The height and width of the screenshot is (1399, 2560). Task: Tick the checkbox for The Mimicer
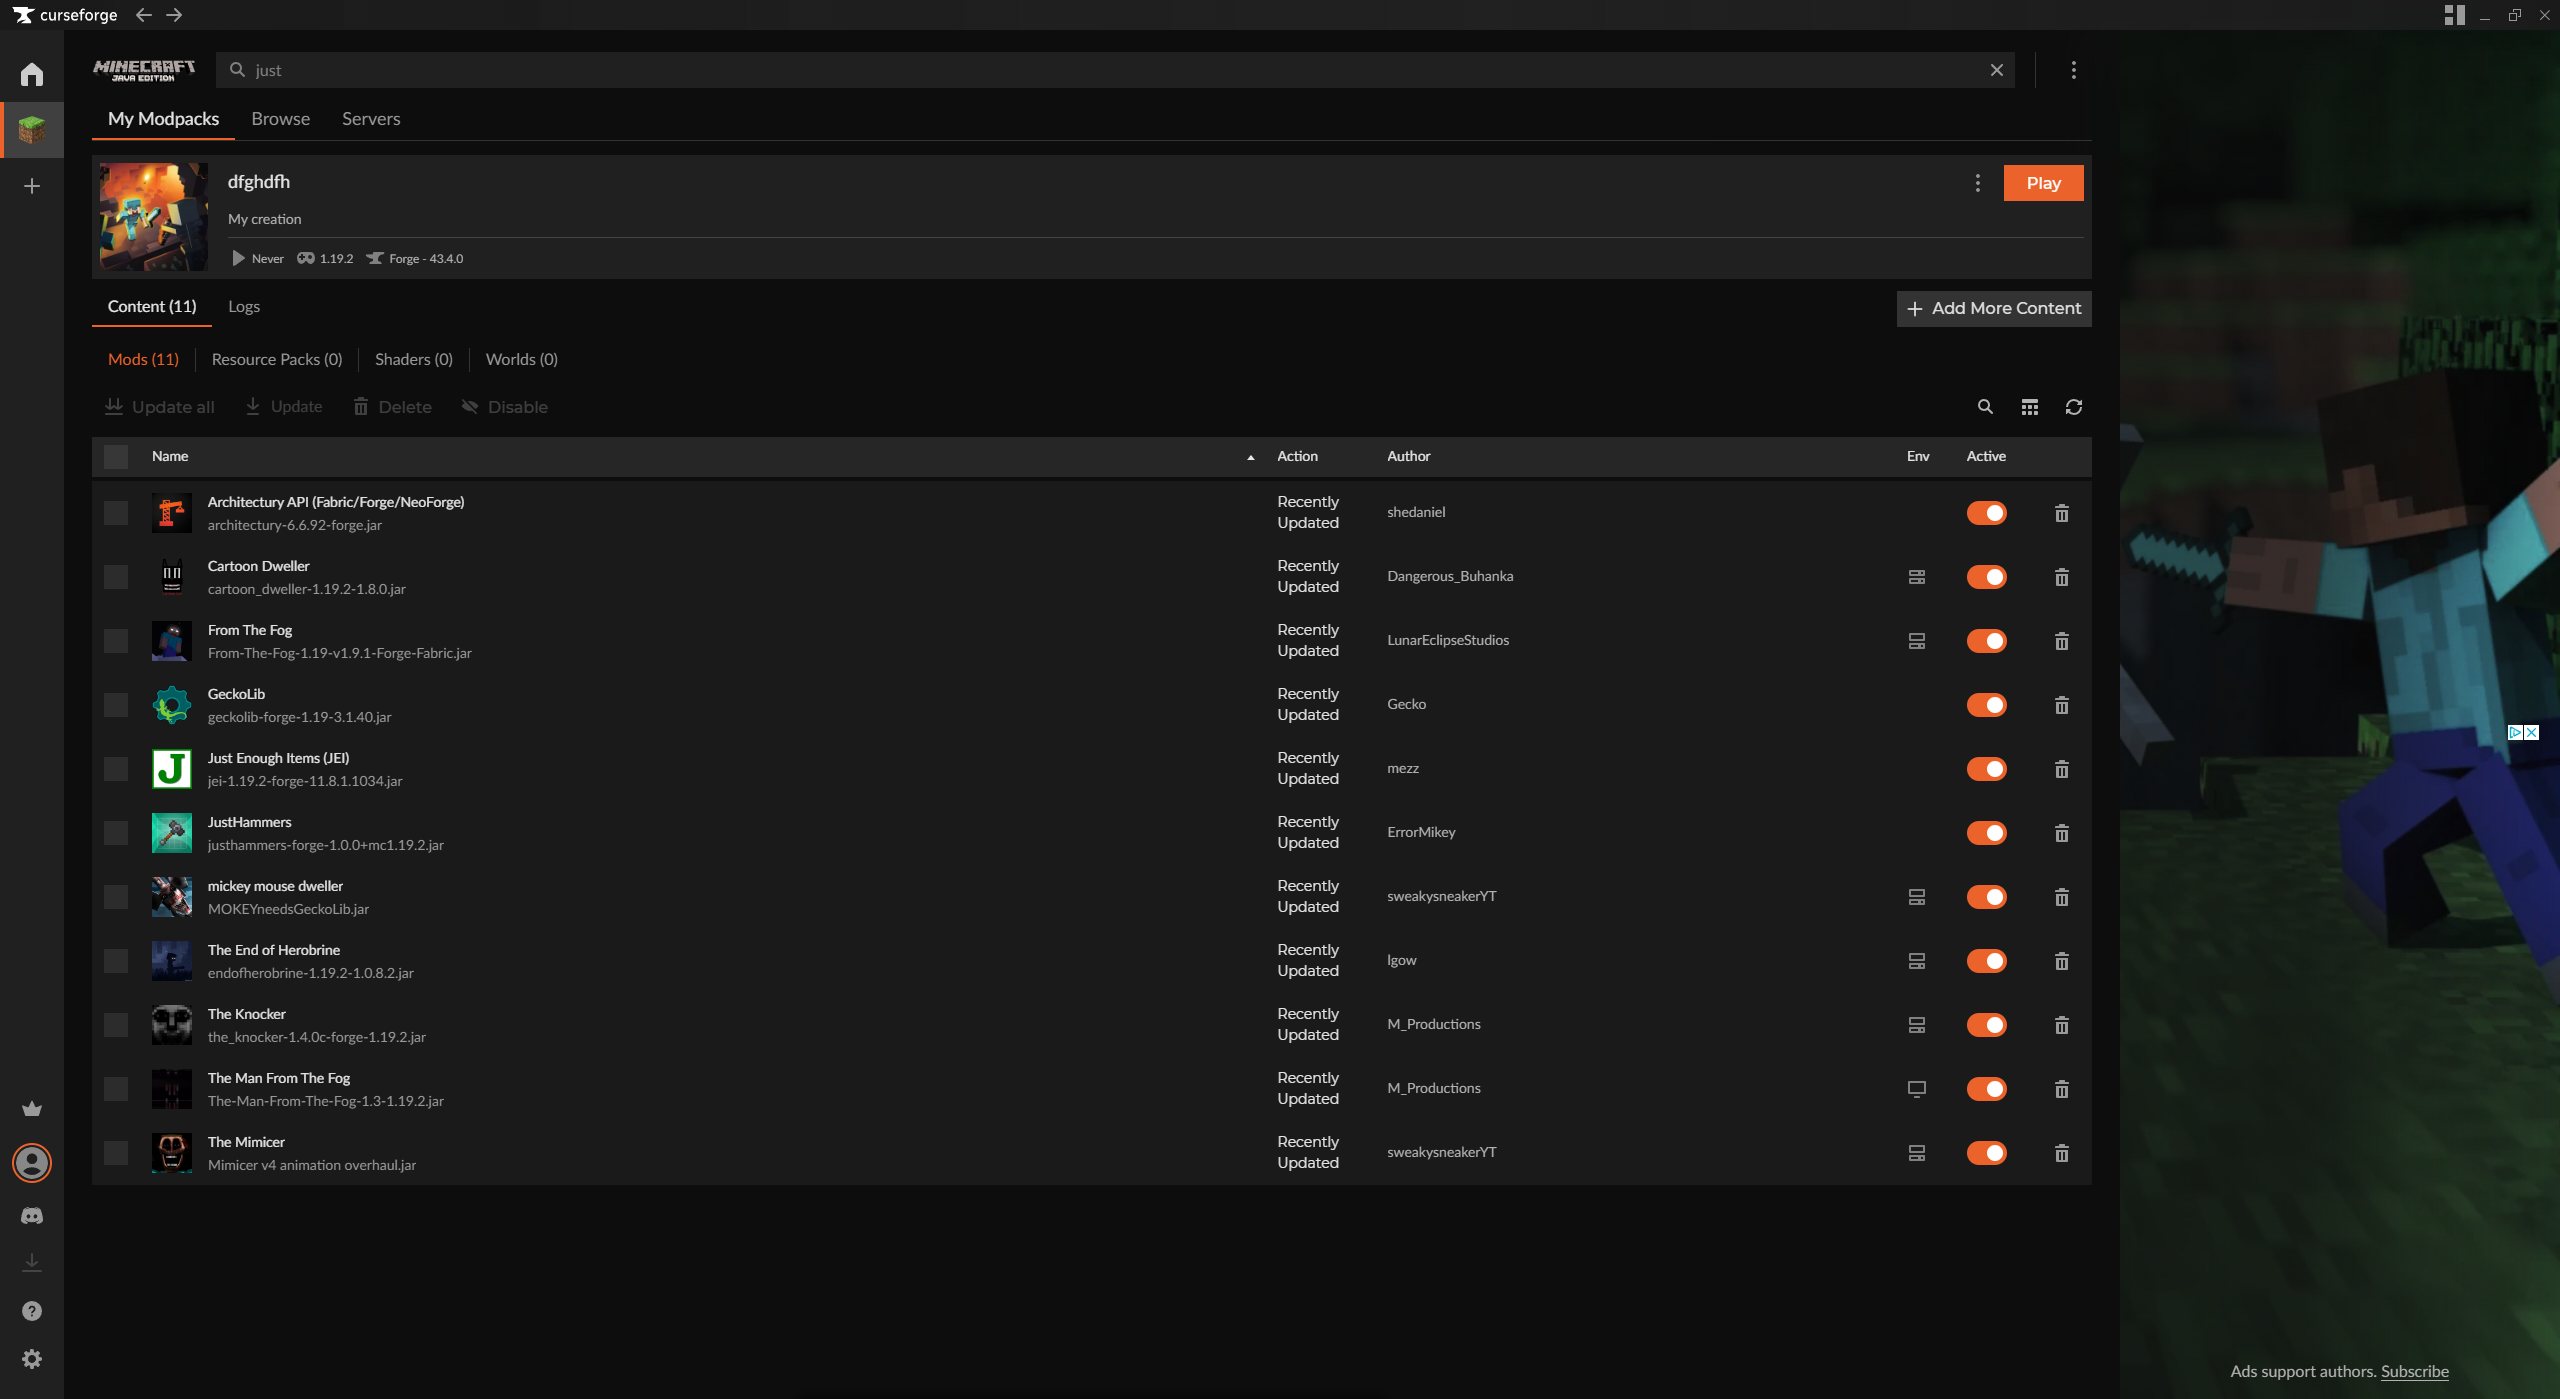116,1153
